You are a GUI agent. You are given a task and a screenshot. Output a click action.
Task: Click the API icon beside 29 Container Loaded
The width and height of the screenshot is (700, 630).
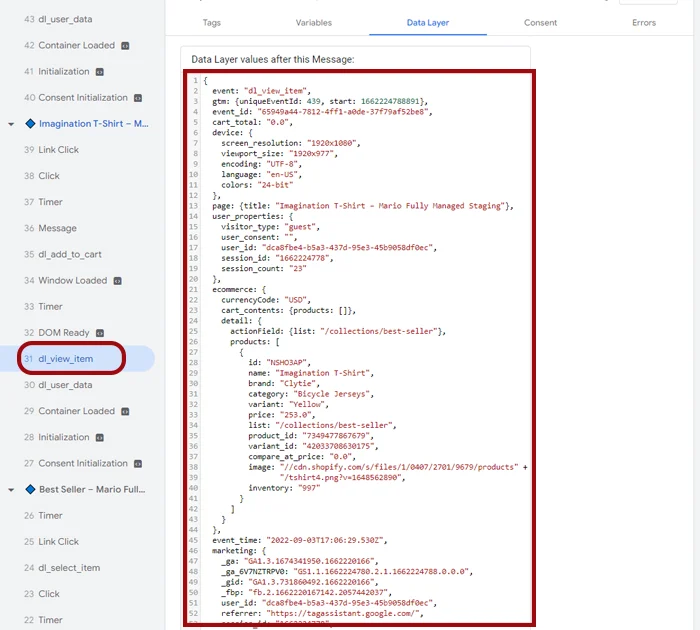[x=125, y=411]
